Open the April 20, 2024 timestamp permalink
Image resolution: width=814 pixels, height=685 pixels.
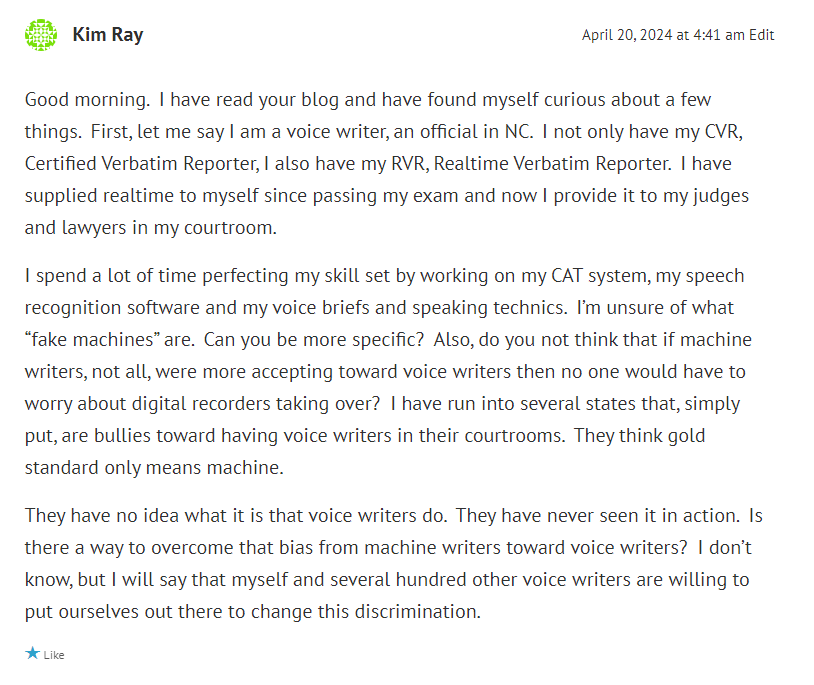(x=663, y=35)
